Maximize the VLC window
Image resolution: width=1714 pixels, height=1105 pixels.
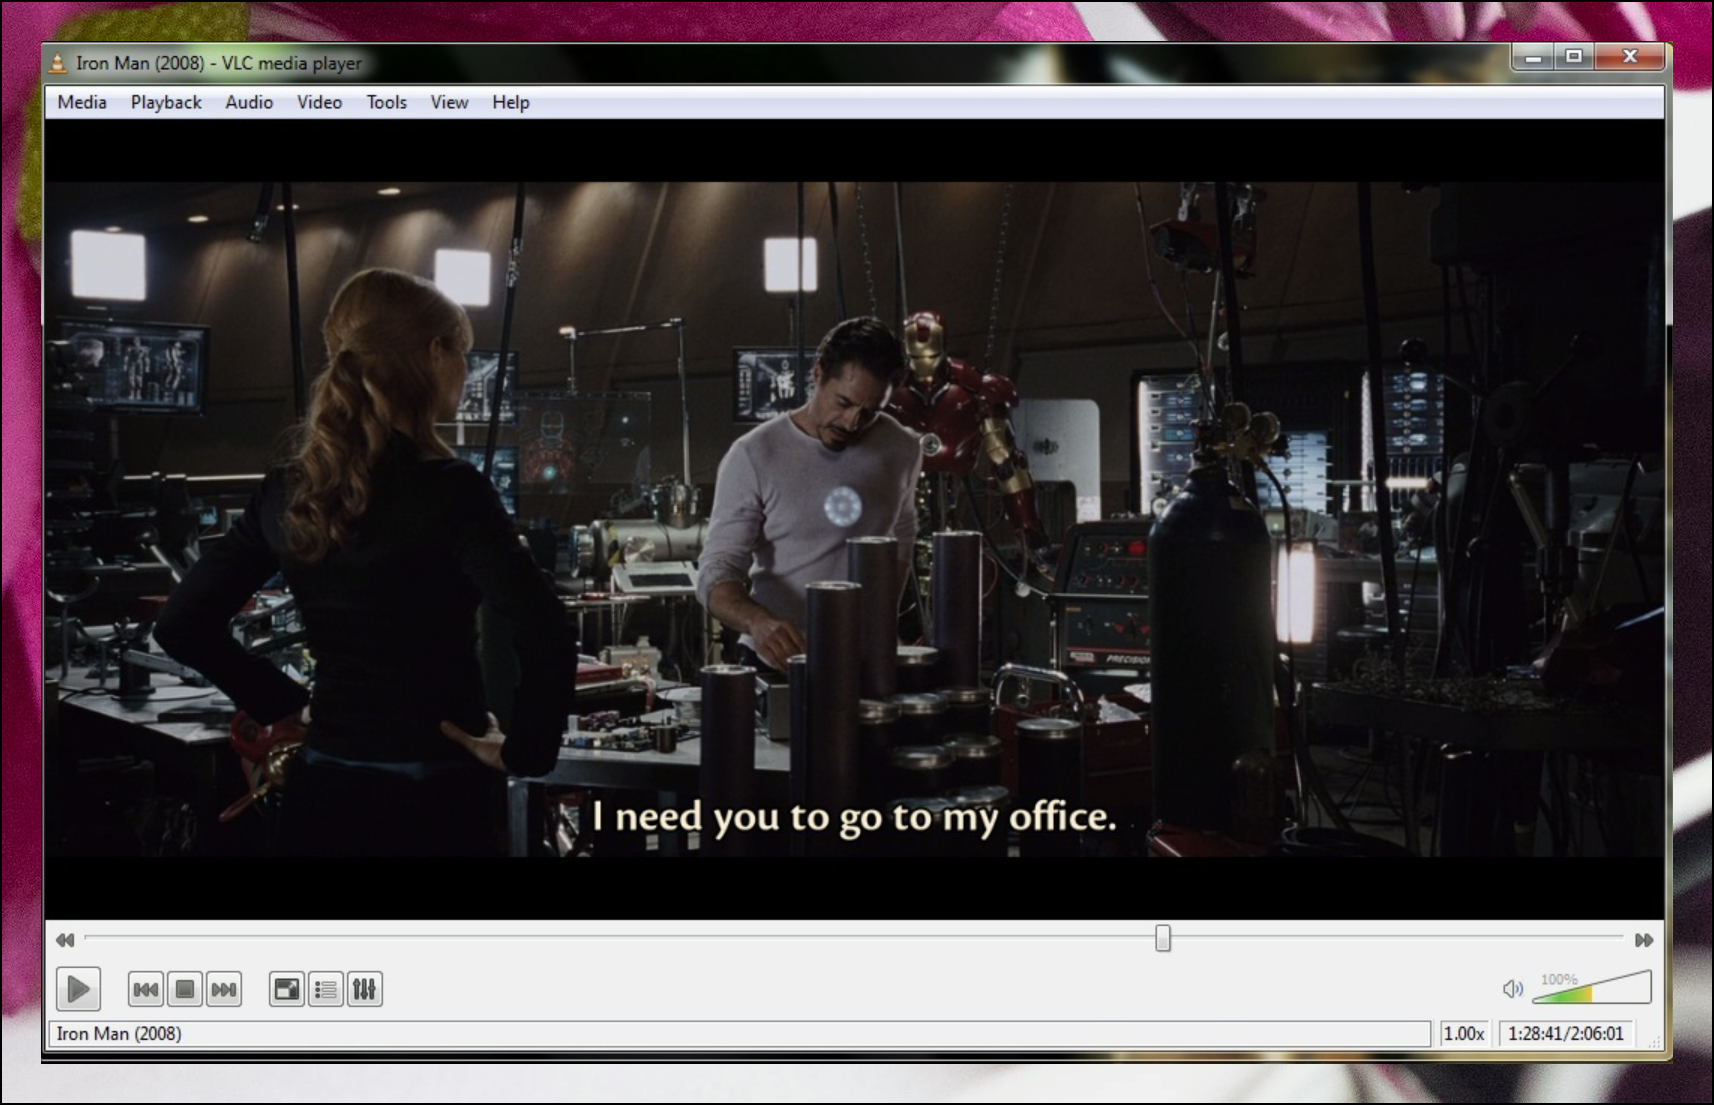(x=1574, y=57)
